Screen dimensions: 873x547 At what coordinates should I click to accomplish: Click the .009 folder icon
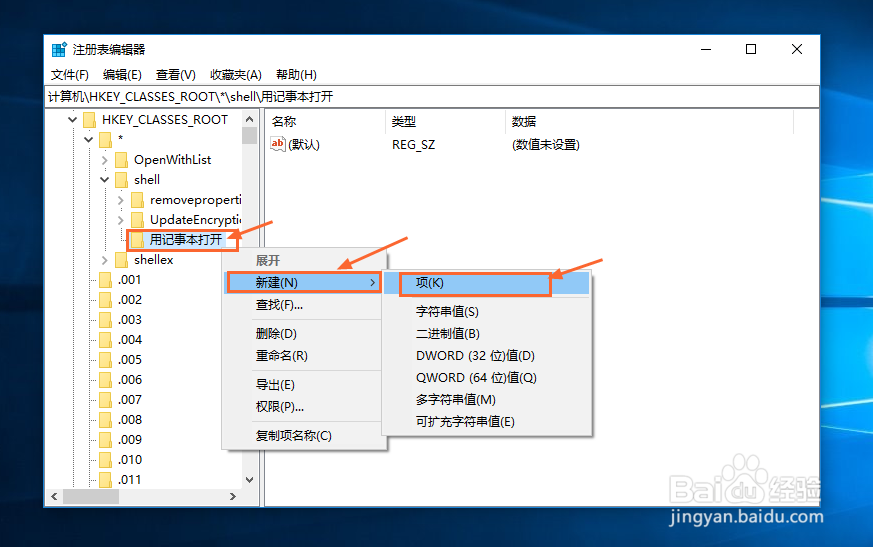[x=105, y=441]
